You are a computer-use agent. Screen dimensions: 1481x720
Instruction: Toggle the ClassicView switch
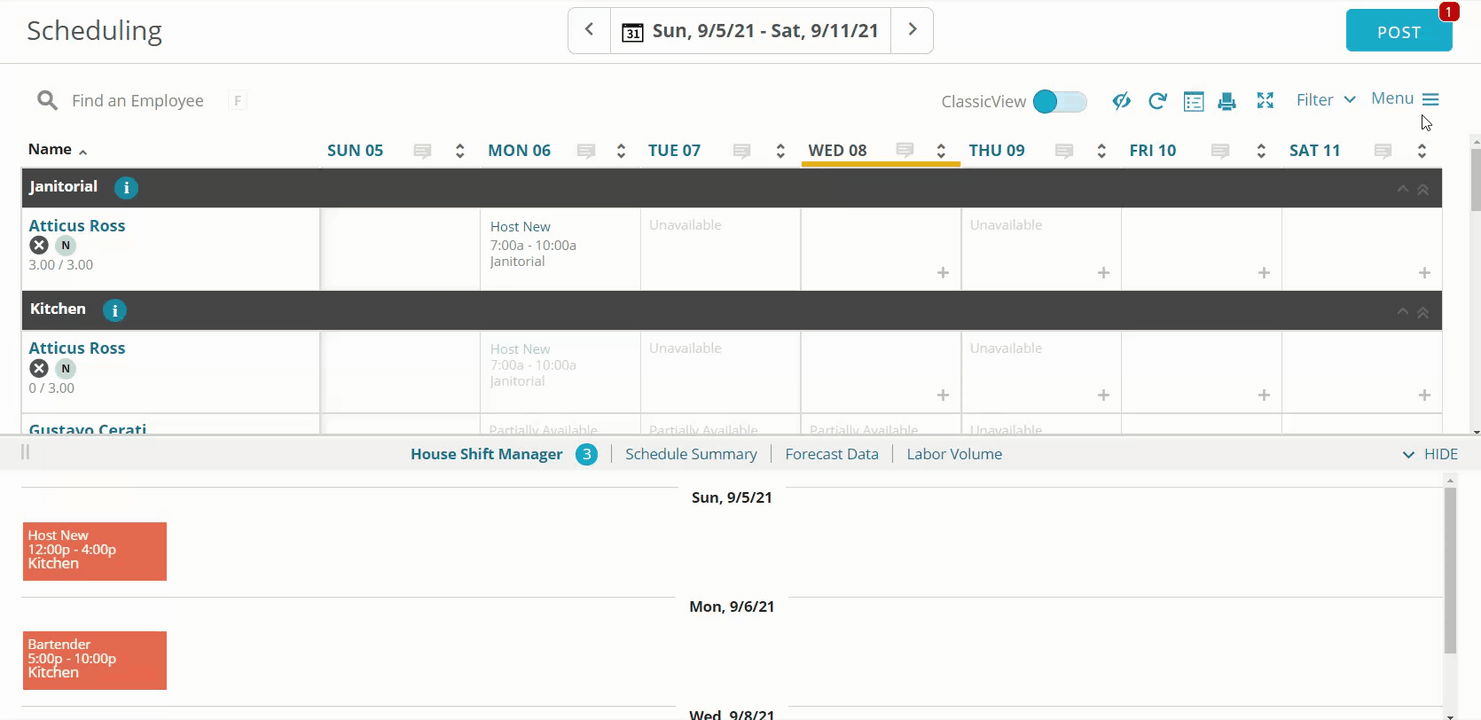(1059, 101)
